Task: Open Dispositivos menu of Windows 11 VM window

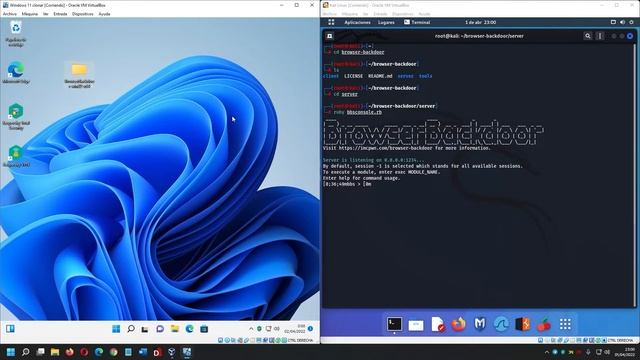Action: (x=83, y=14)
